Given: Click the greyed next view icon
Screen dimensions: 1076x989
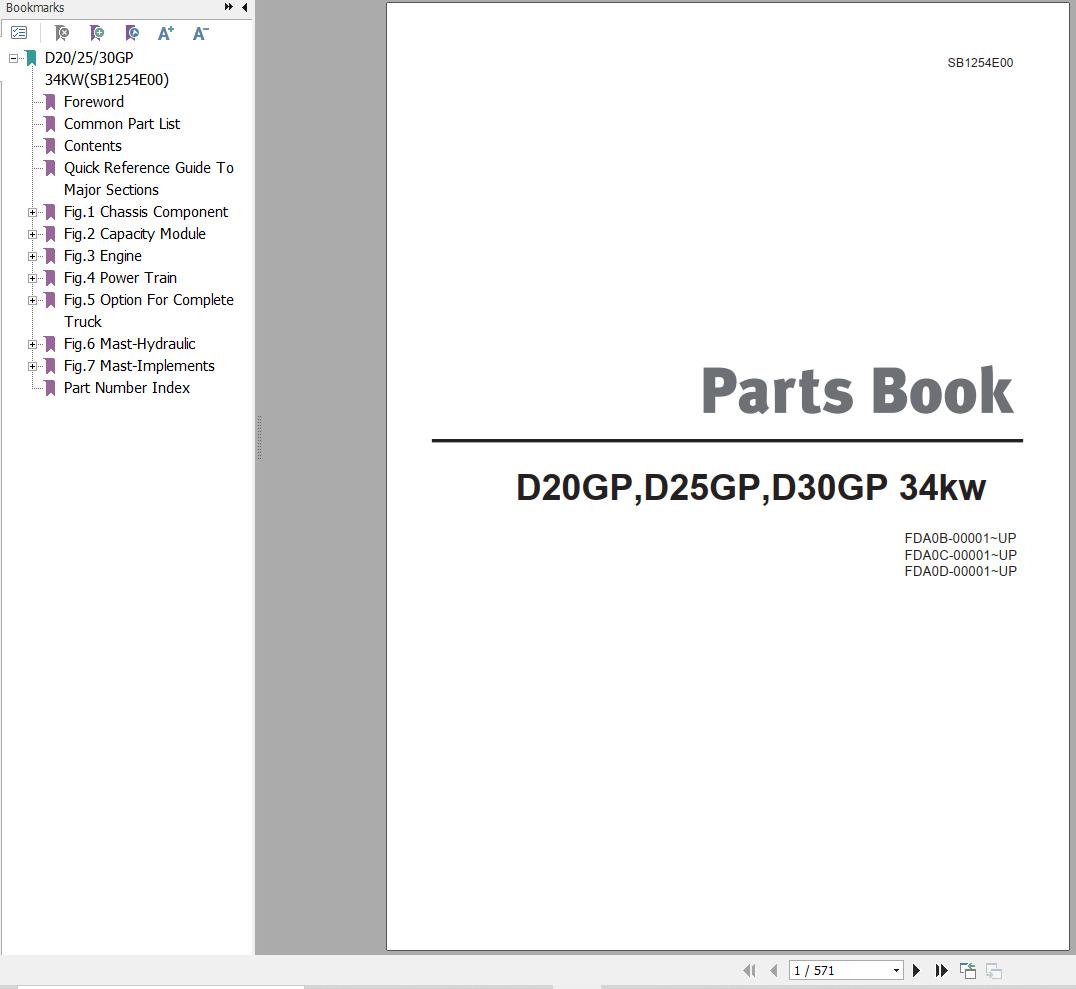Looking at the screenshot, I should (994, 970).
